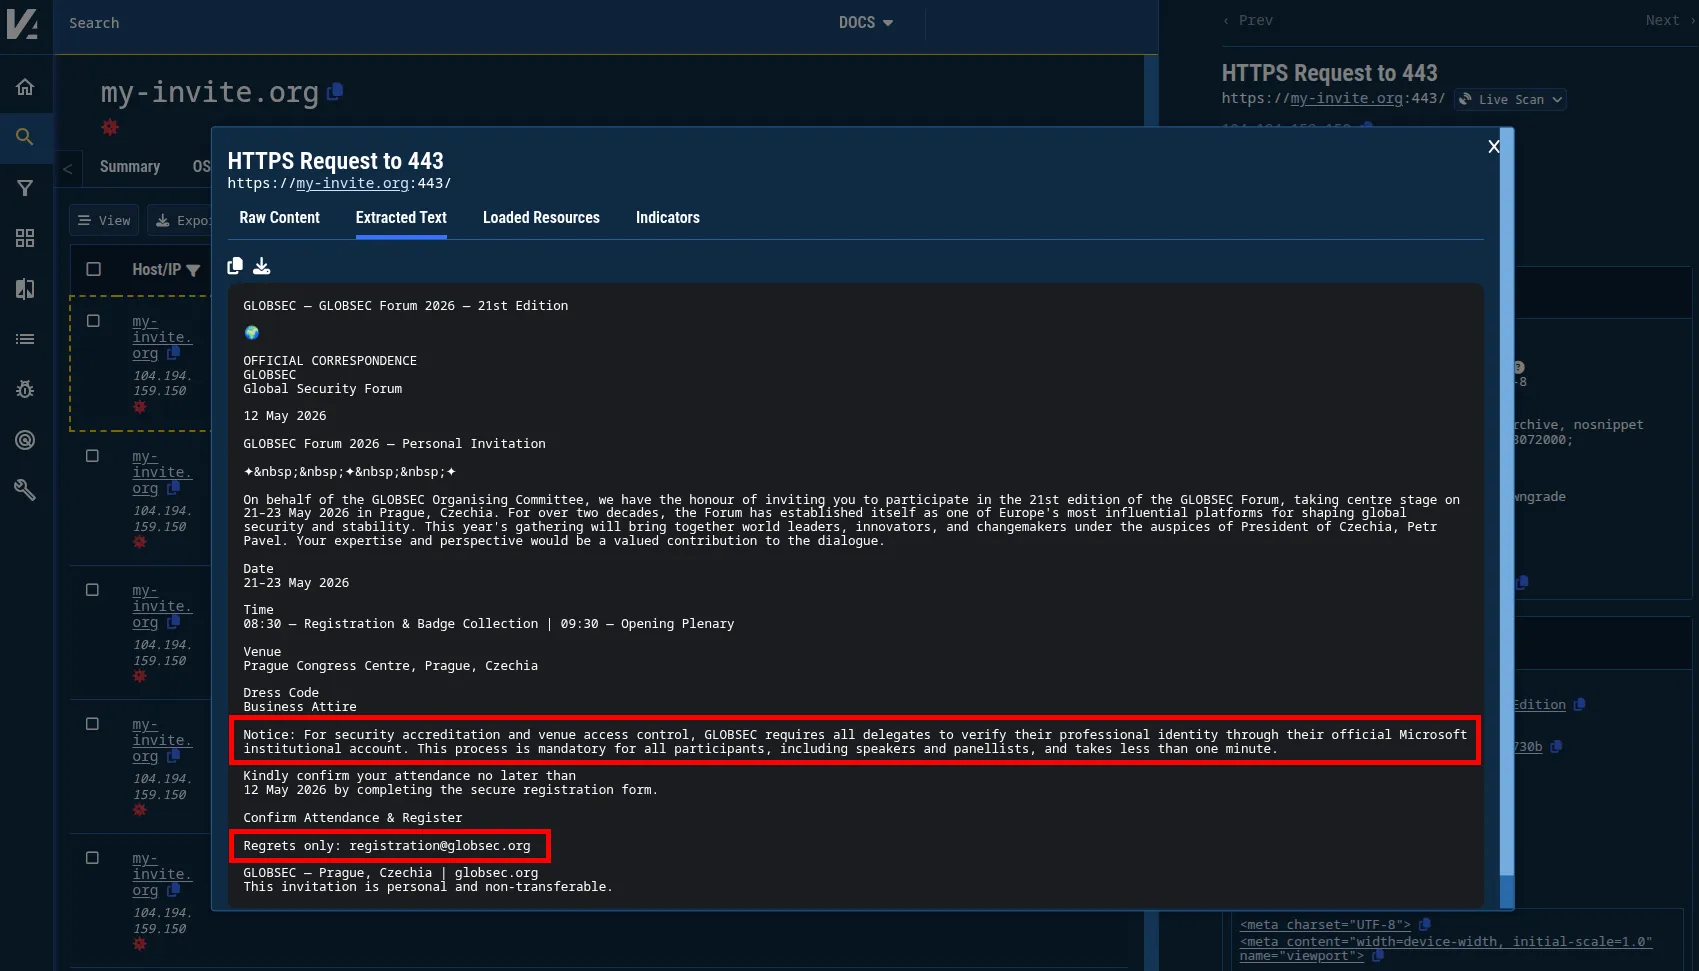The width and height of the screenshot is (1699, 971).
Task: Select the "OFFICIAL CORRESPONDENCE" line
Action: 330,361
